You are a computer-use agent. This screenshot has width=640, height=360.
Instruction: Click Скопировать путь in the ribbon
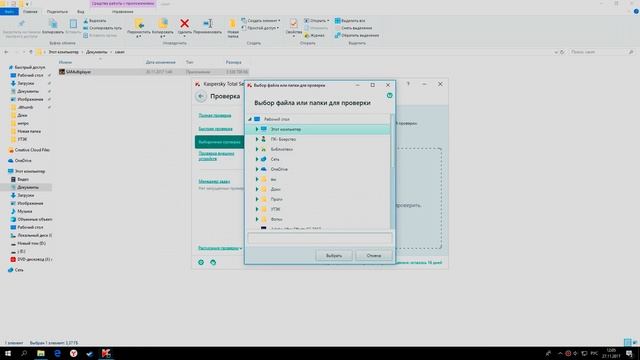click(x=102, y=28)
